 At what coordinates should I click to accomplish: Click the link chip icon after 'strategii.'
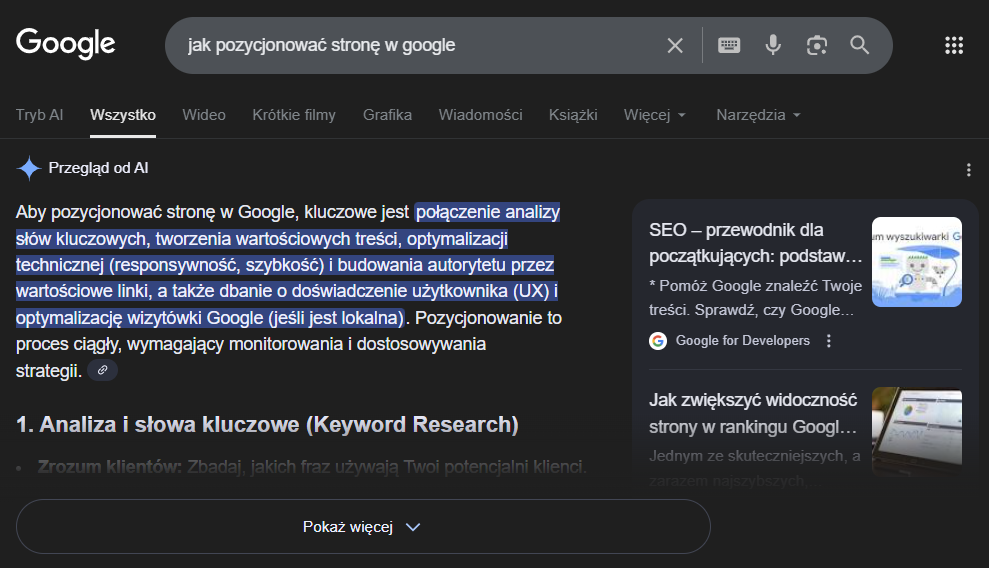(x=102, y=370)
